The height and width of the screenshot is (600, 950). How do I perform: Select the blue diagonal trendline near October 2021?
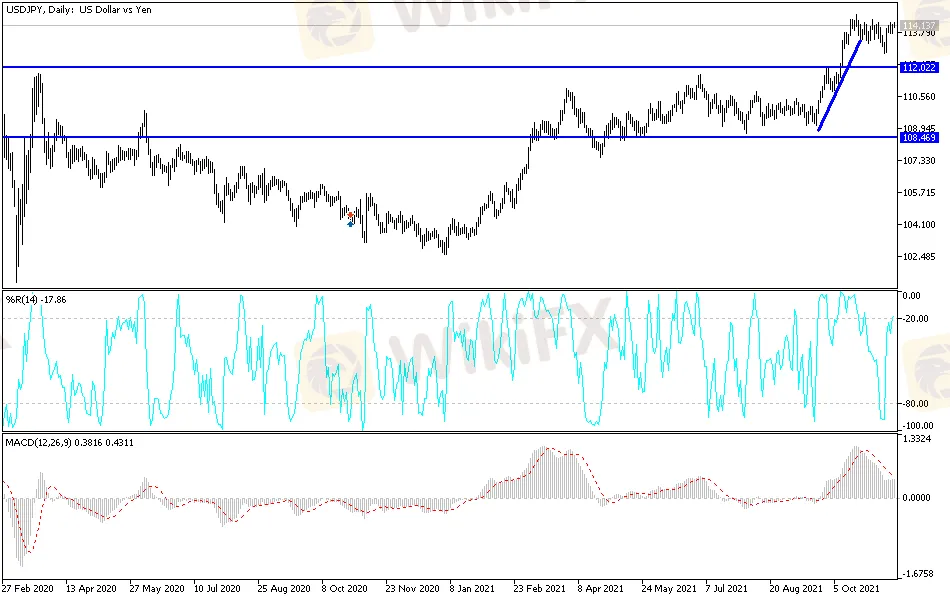click(840, 85)
